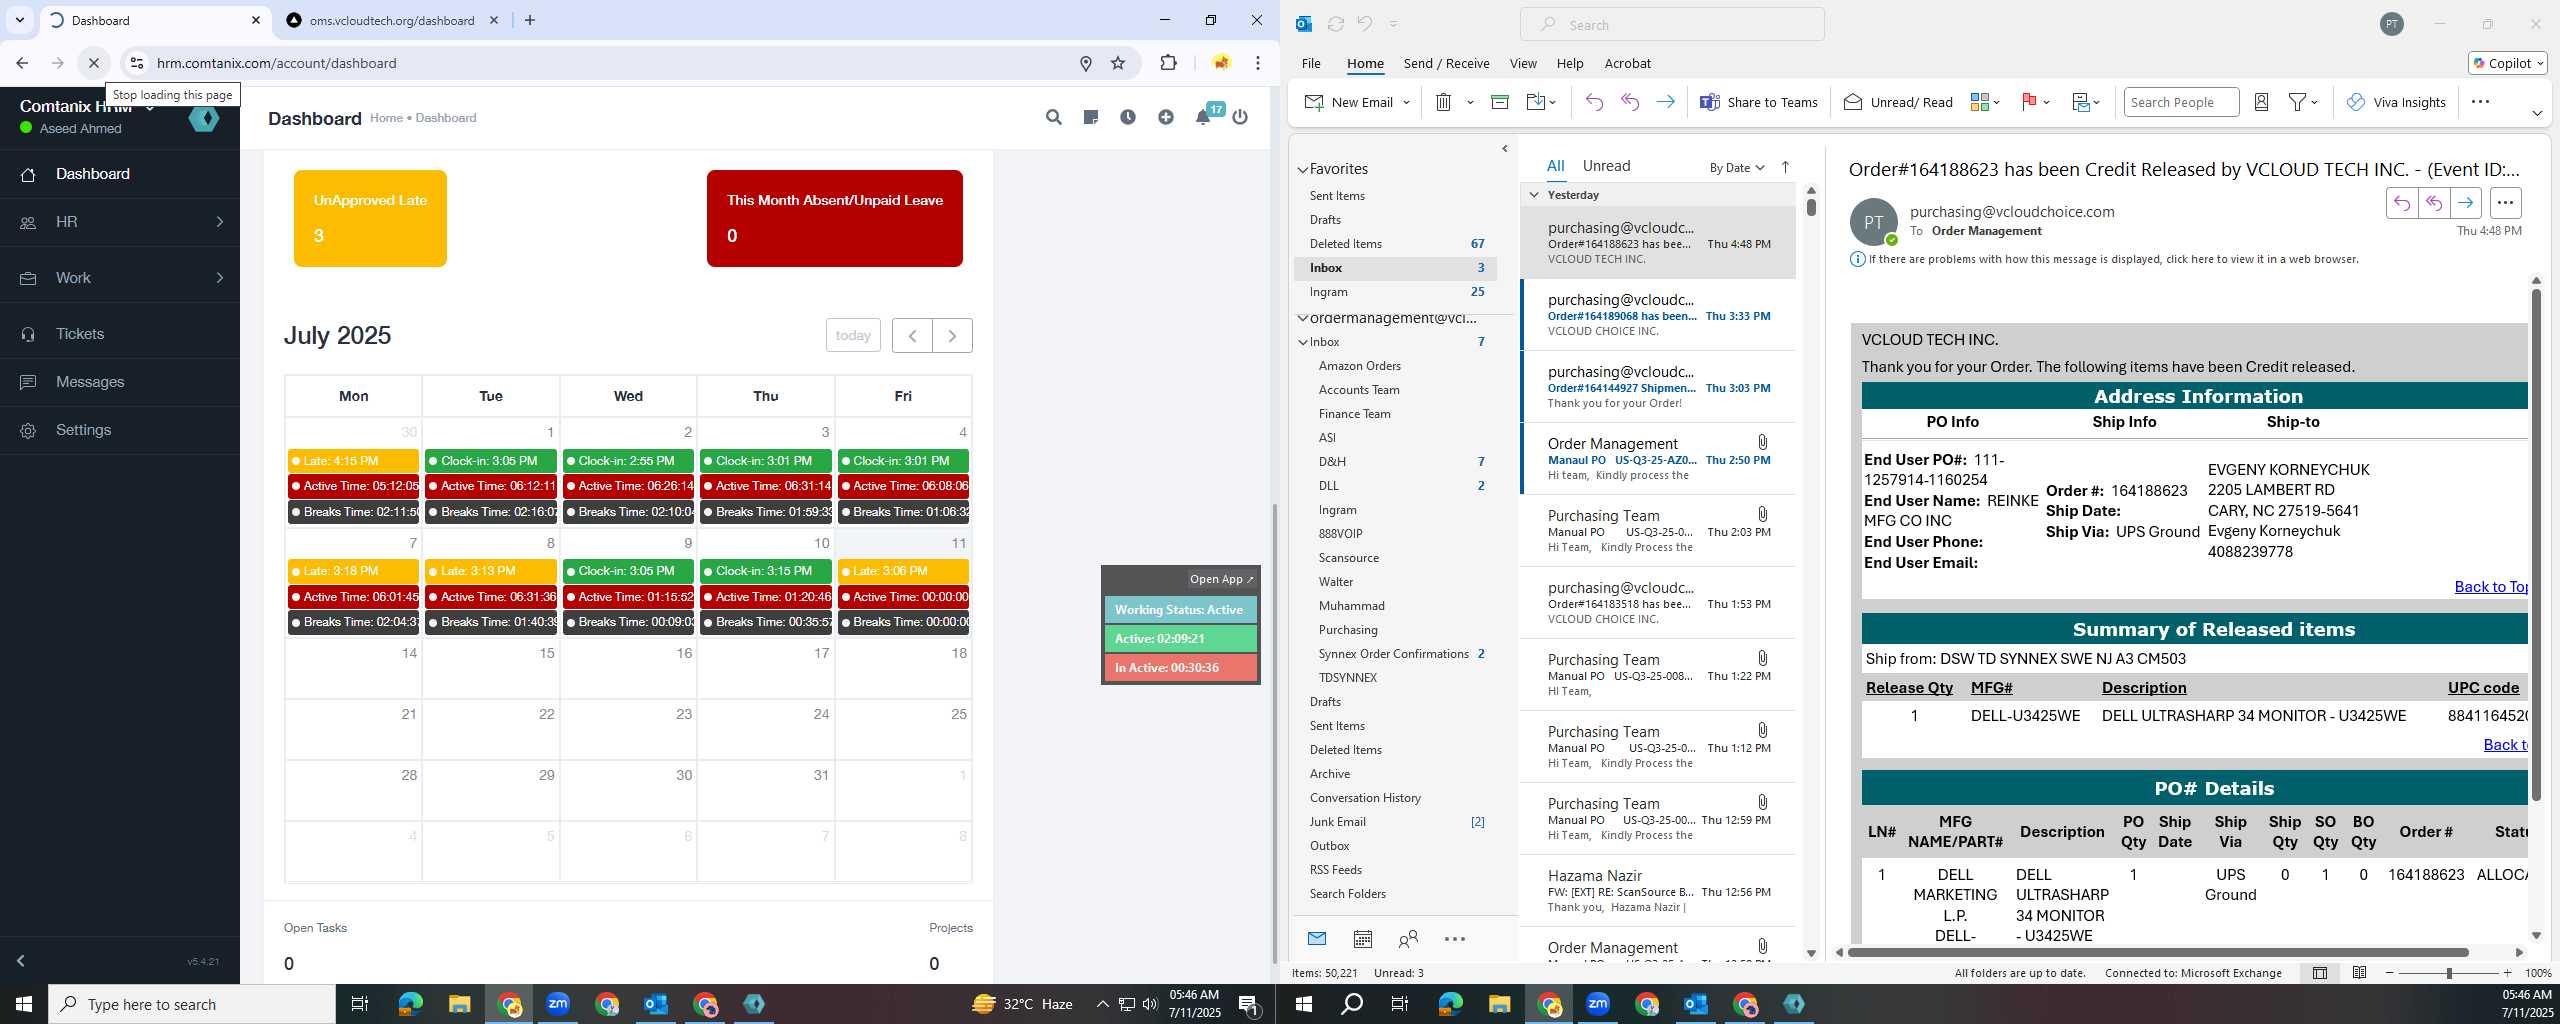The height and width of the screenshot is (1024, 2560).
Task: Collapse the Outlook folder pane
Action: click(x=1505, y=149)
